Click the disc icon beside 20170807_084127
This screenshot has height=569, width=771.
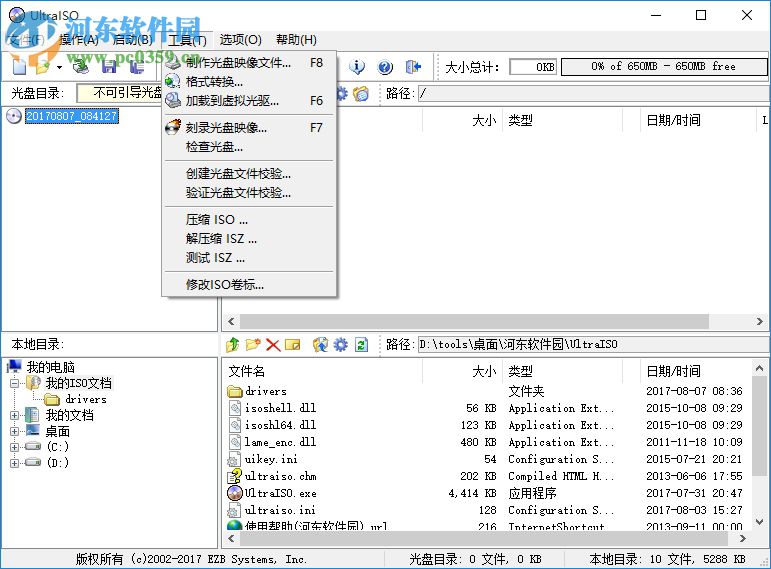coord(14,116)
